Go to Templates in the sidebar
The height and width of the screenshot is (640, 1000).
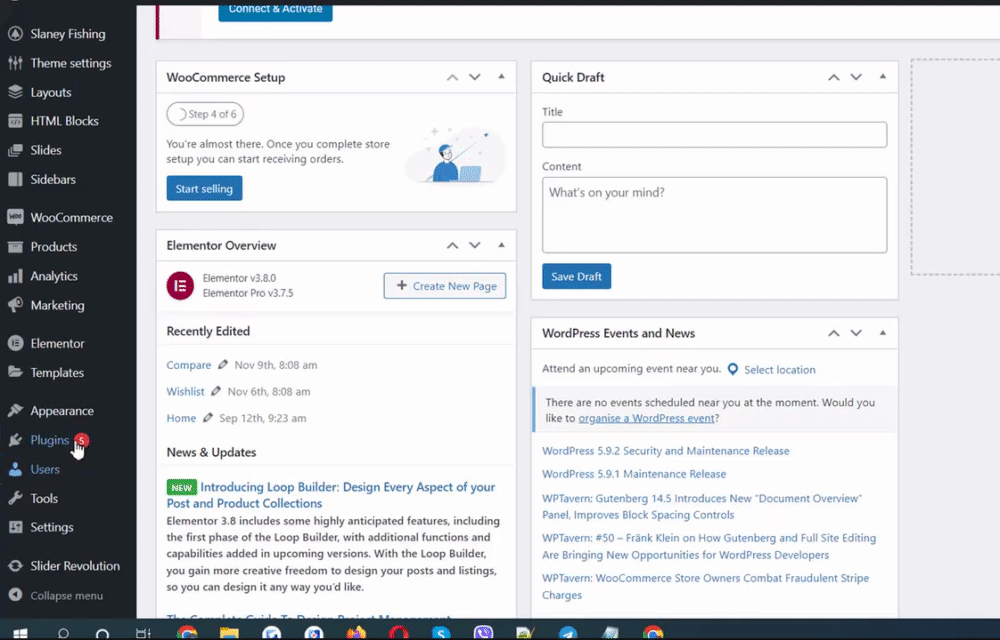tap(57, 373)
